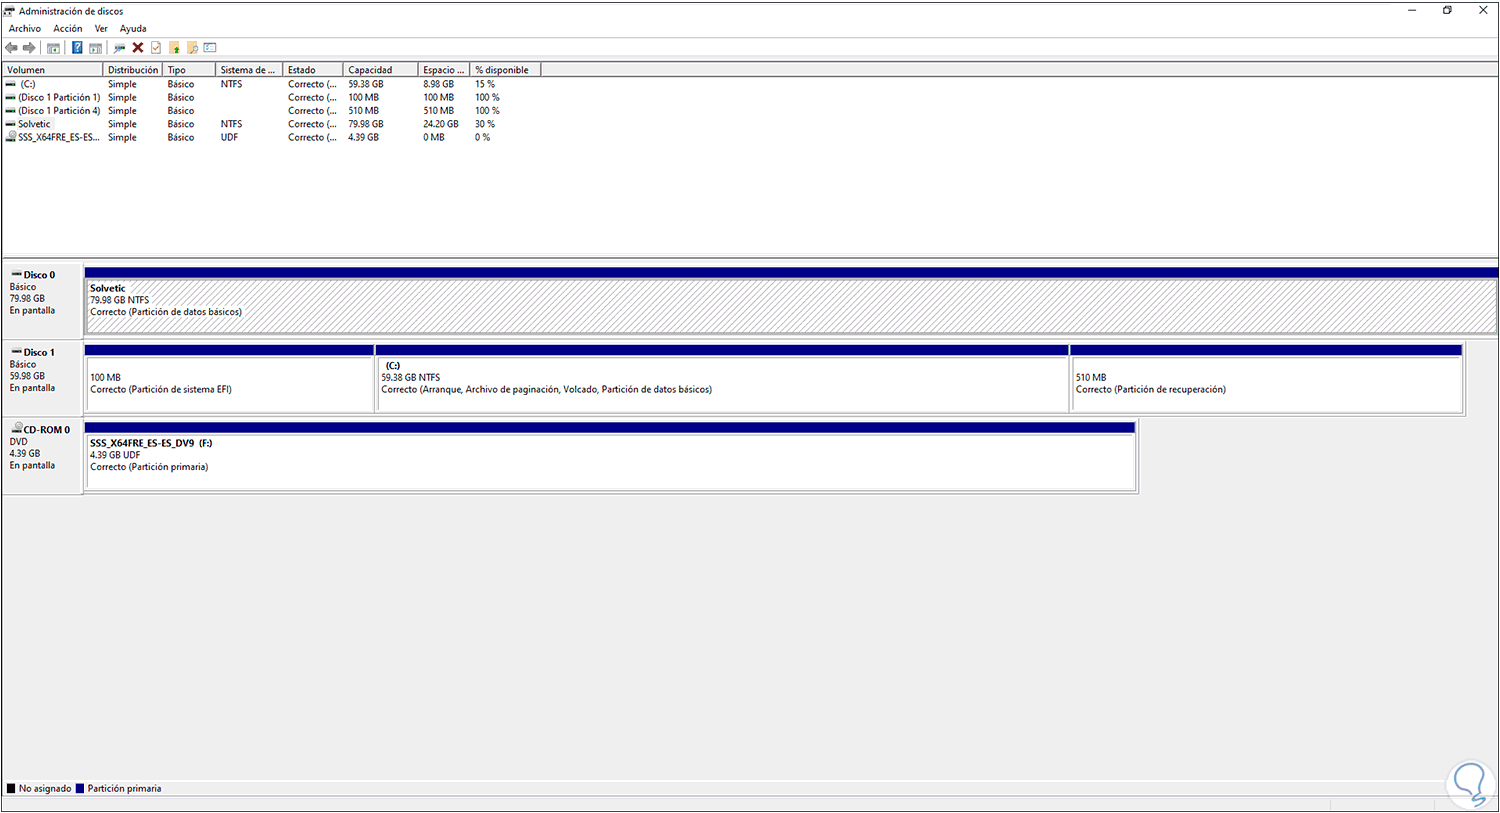The width and height of the screenshot is (1500, 813).
Task: Toggle the action pane icon
Action: pyautogui.click(x=95, y=47)
